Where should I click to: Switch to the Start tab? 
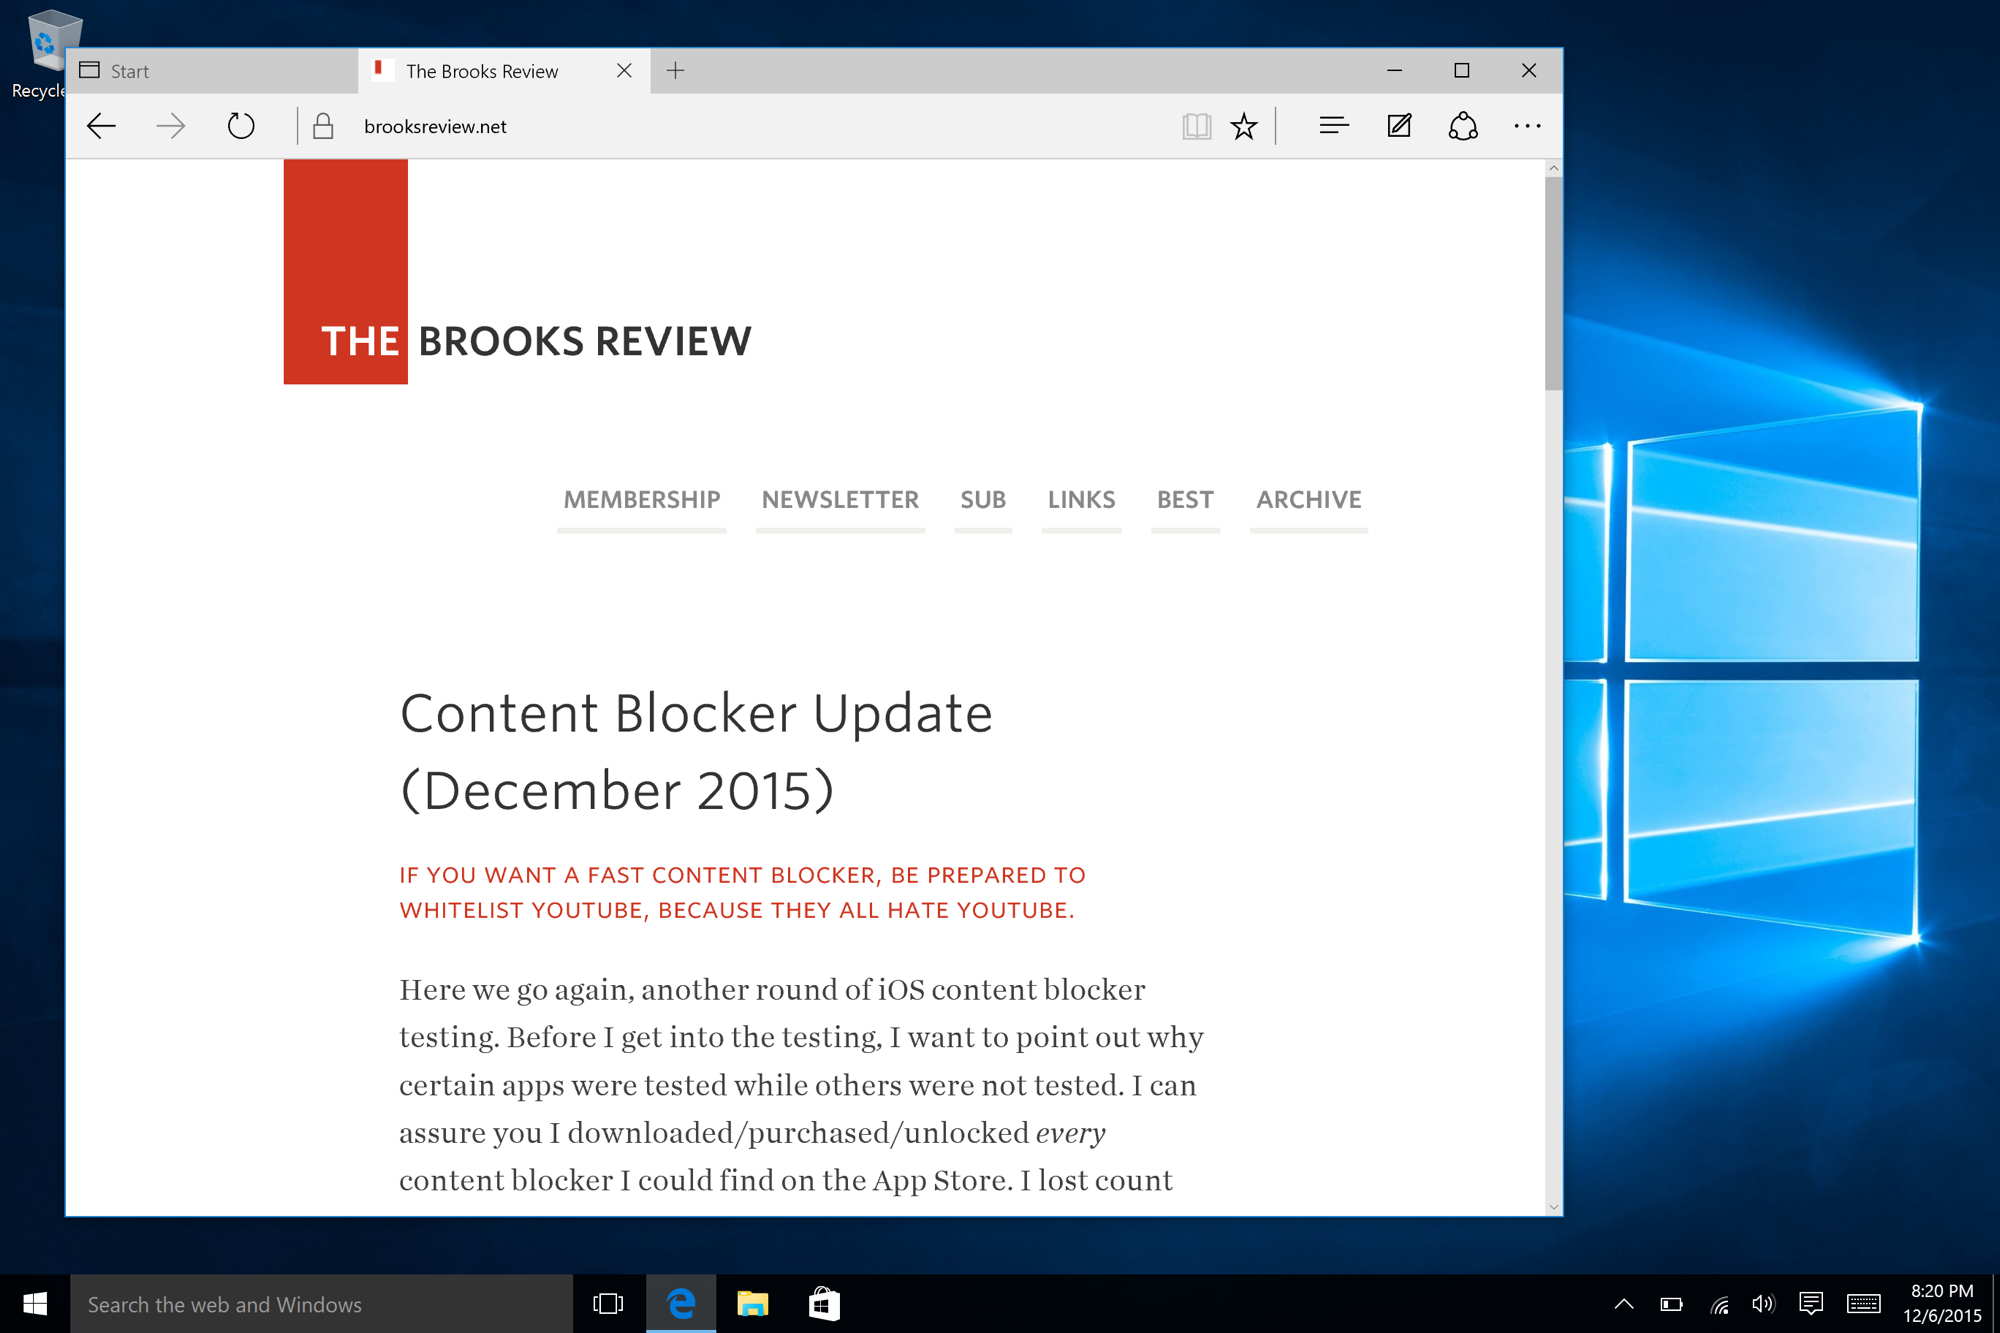tap(213, 71)
